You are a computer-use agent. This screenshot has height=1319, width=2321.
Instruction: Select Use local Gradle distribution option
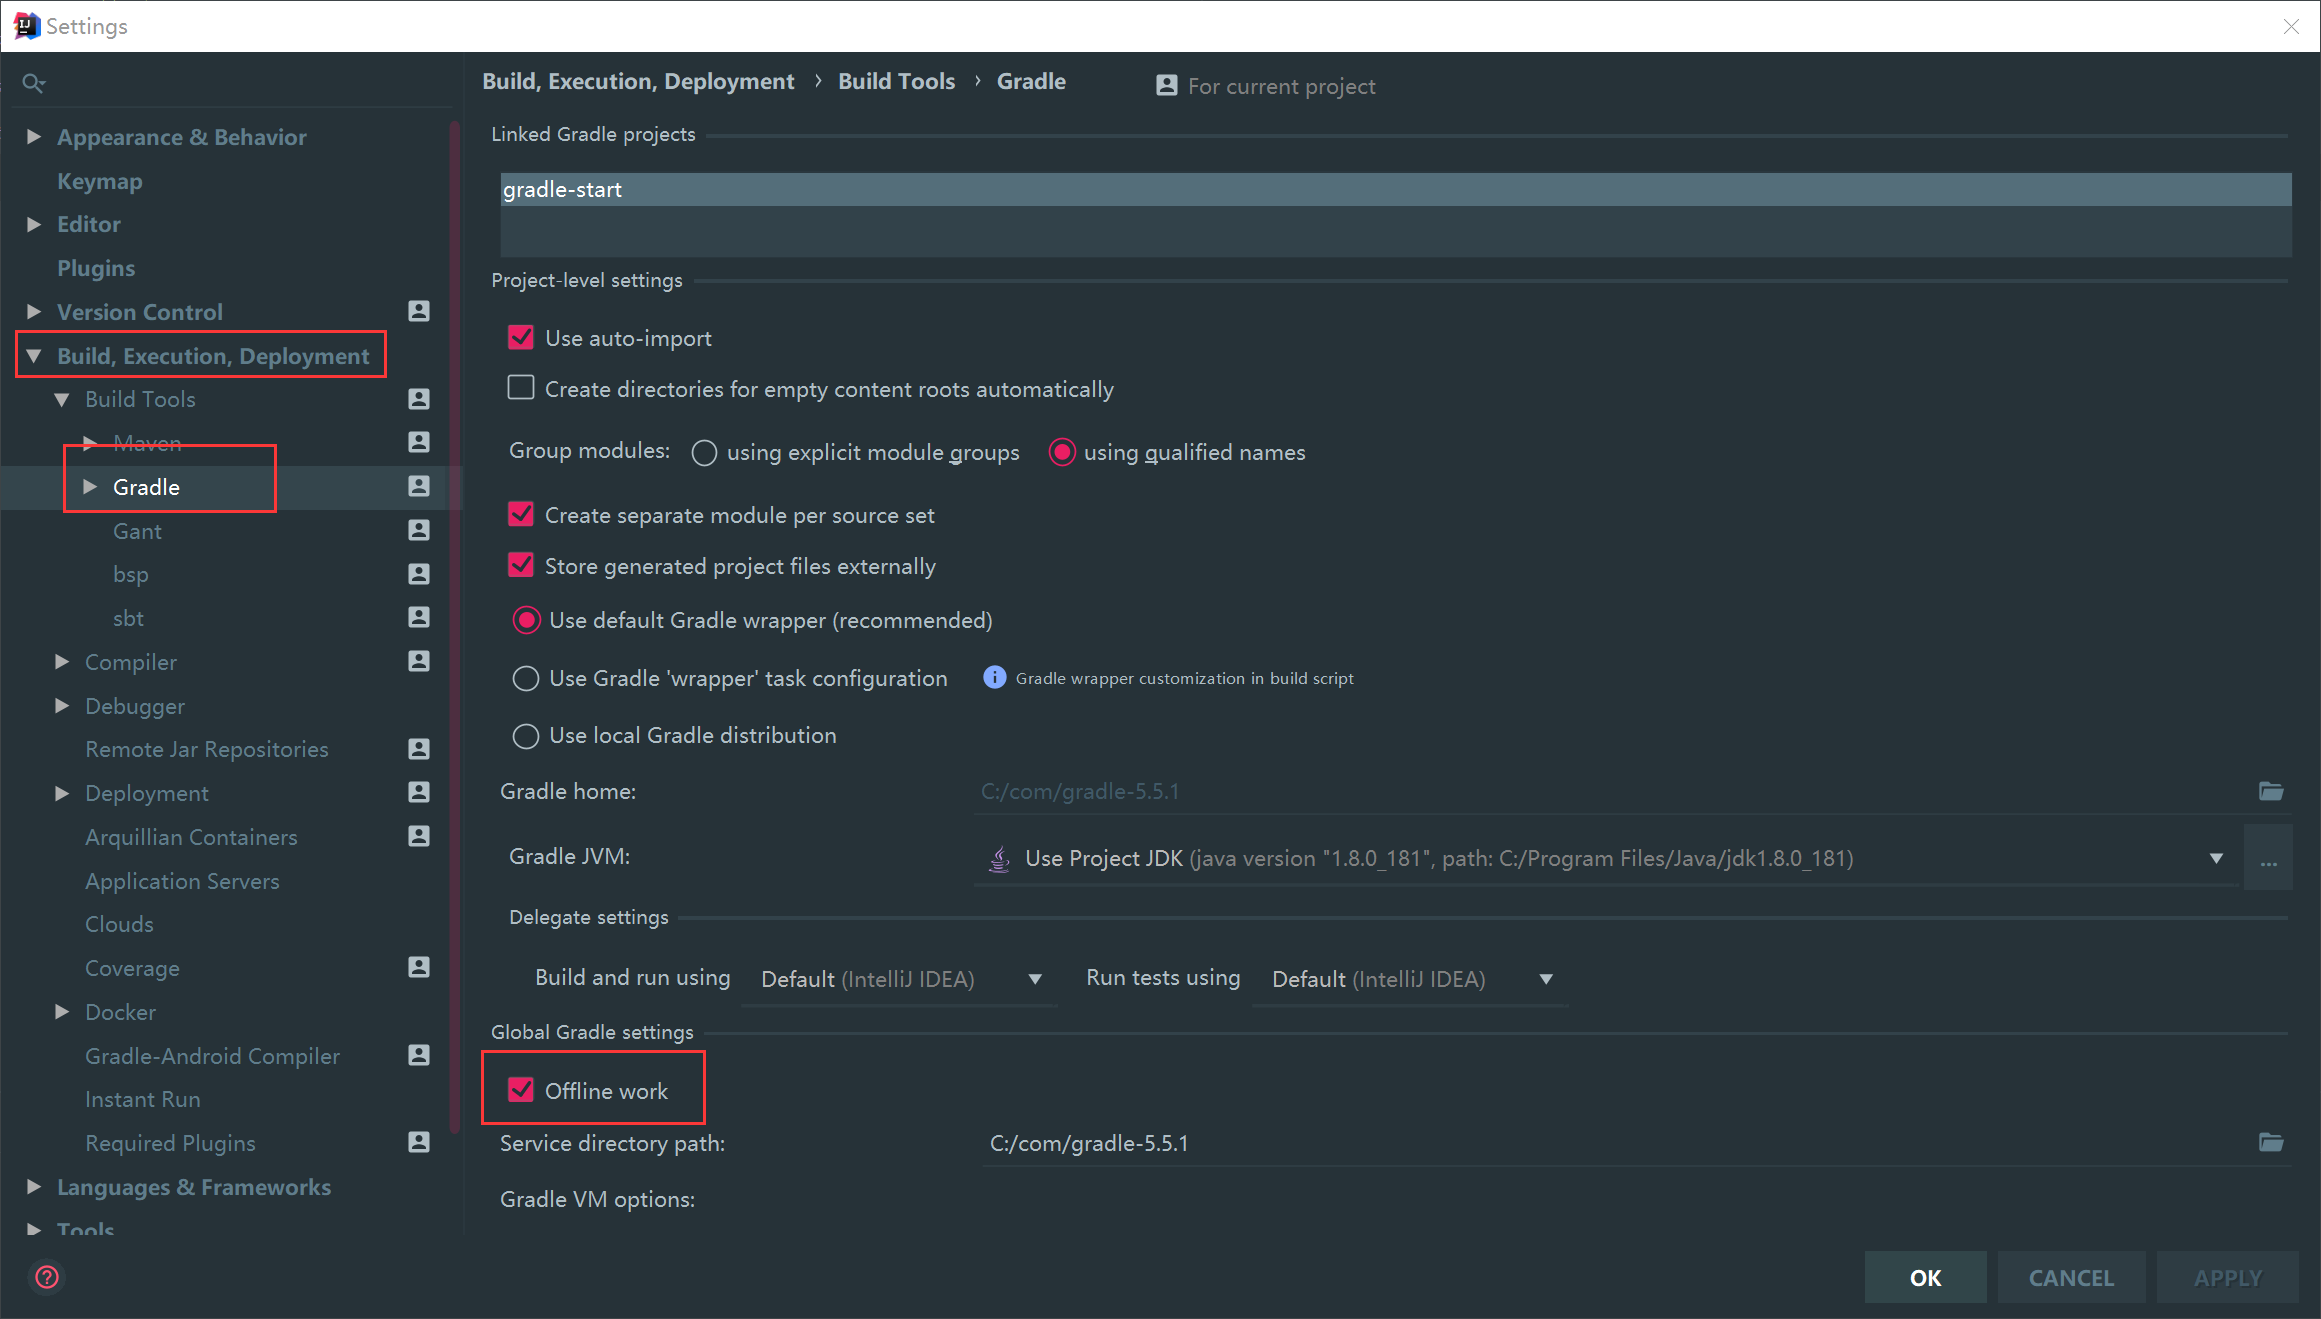(526, 736)
